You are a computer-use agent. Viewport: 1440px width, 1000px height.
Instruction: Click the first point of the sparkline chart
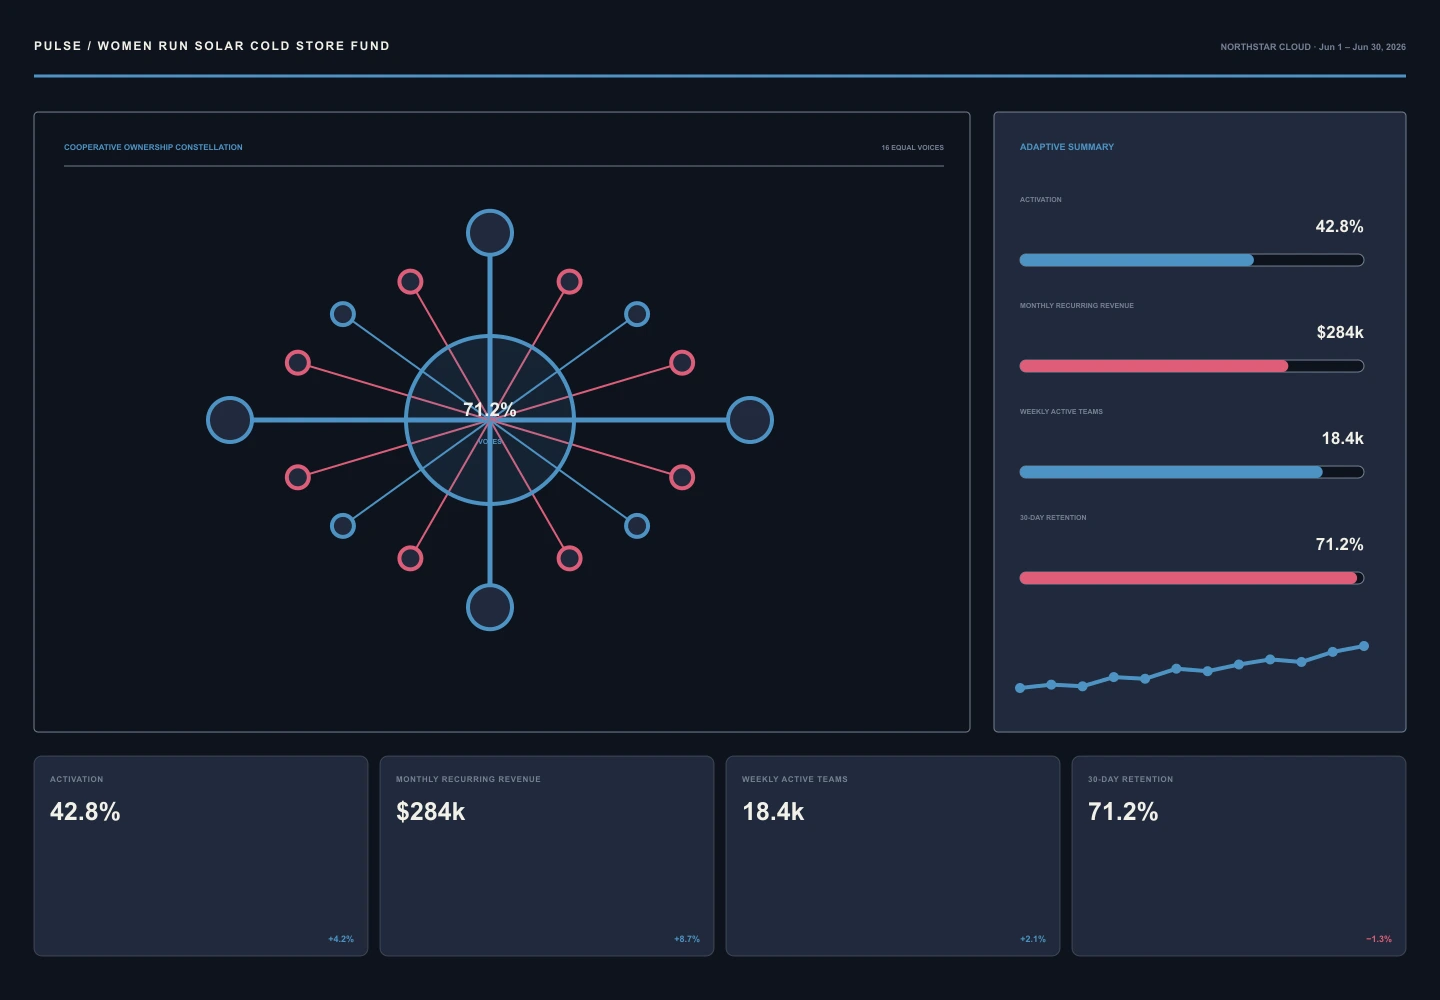click(1020, 688)
